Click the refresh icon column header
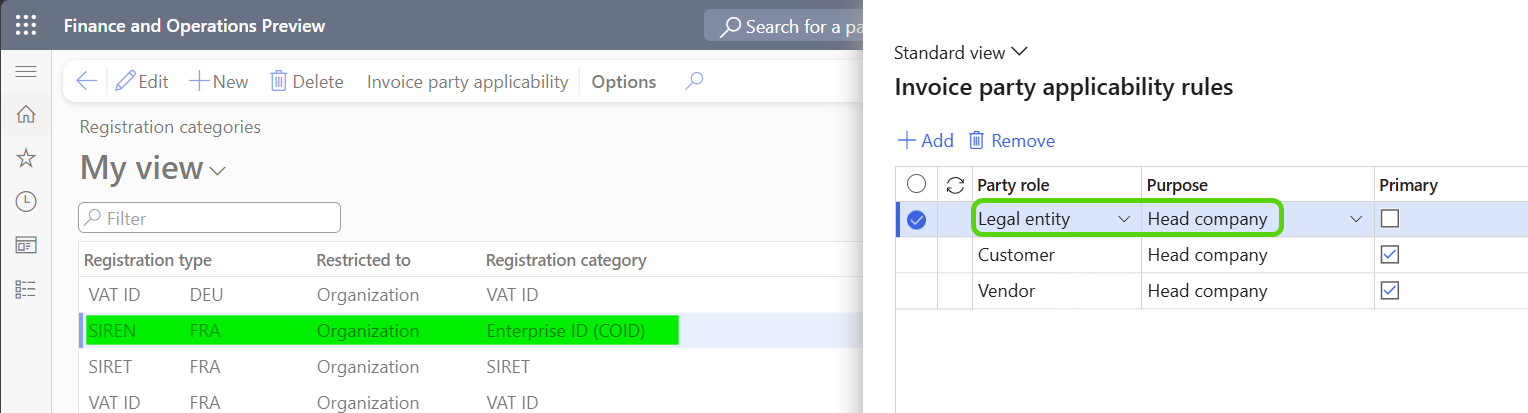This screenshot has height=413, width=1528. [x=955, y=185]
